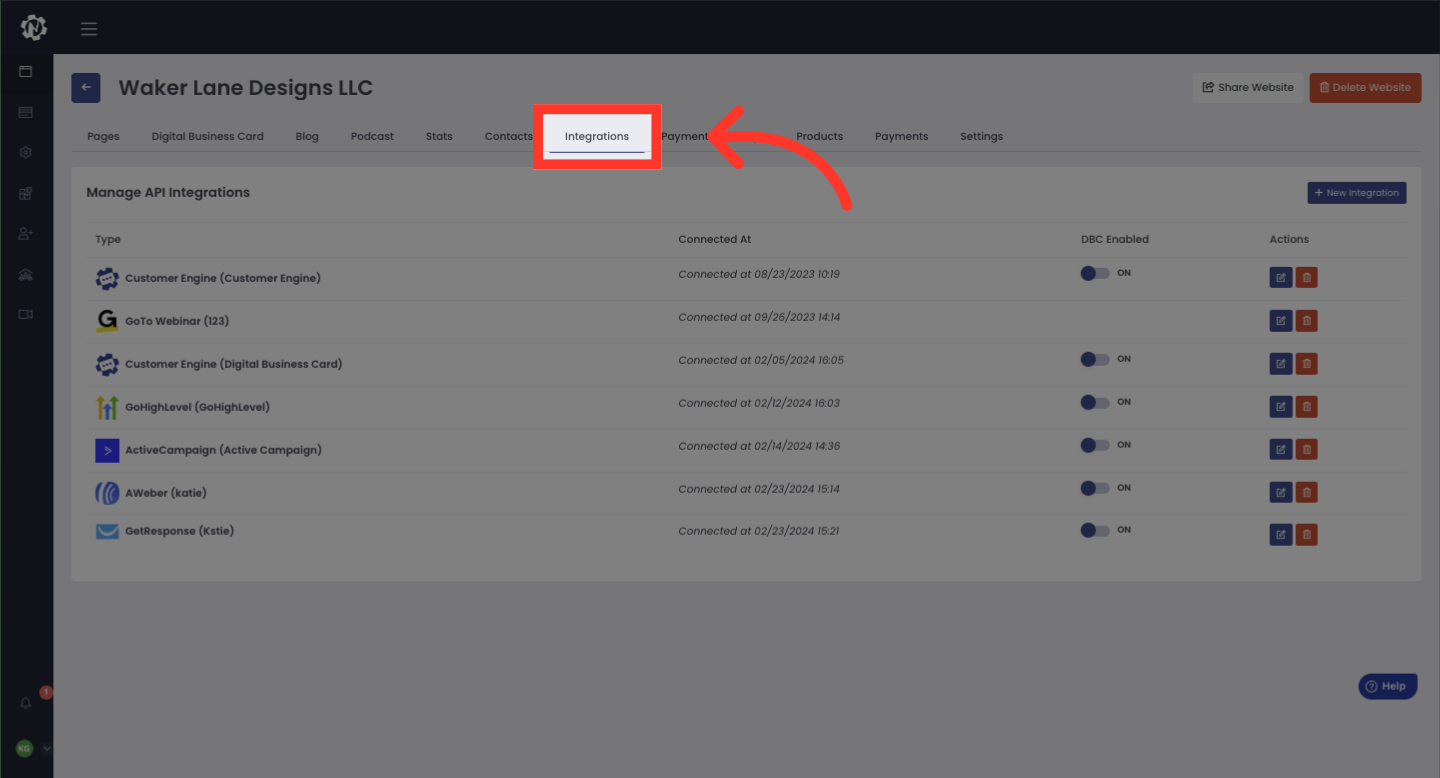Toggle DBC for Customer Engine (Digital Business Card)
This screenshot has width=1440, height=778.
pos(1095,359)
